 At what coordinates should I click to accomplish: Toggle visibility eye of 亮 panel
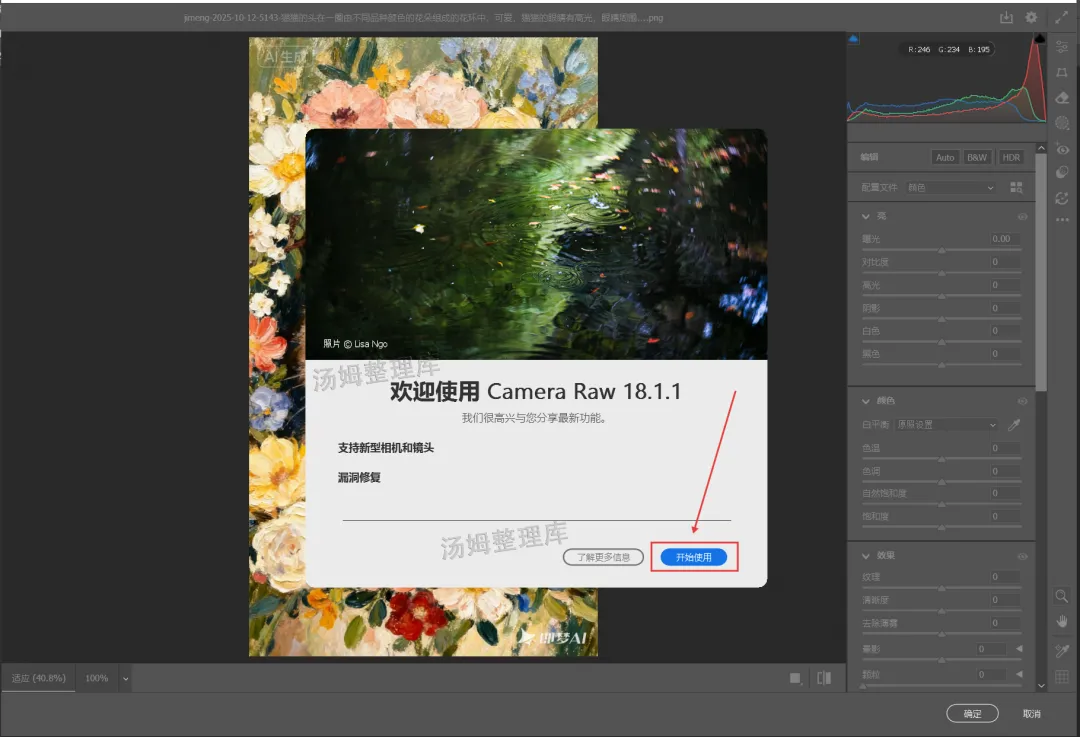click(1023, 216)
